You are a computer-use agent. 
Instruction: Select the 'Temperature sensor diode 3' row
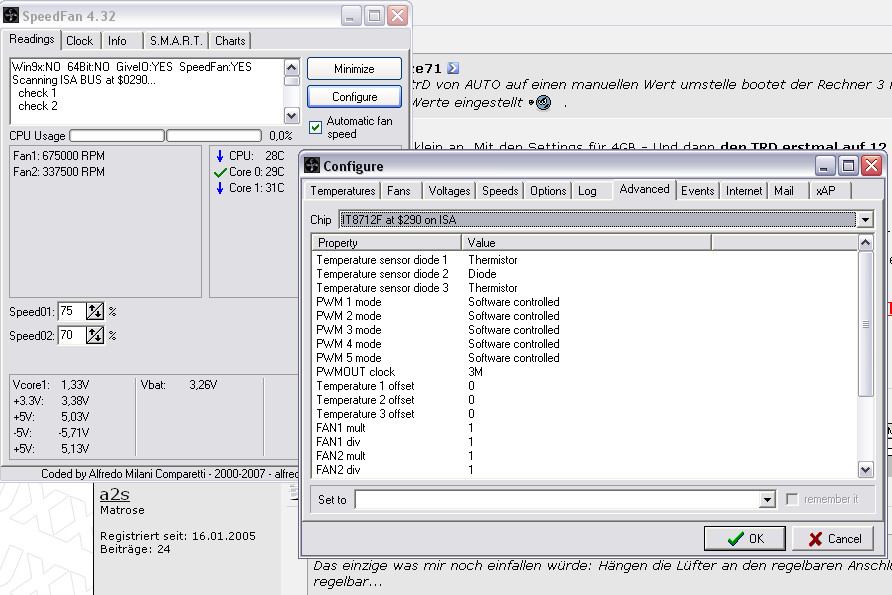(585, 288)
